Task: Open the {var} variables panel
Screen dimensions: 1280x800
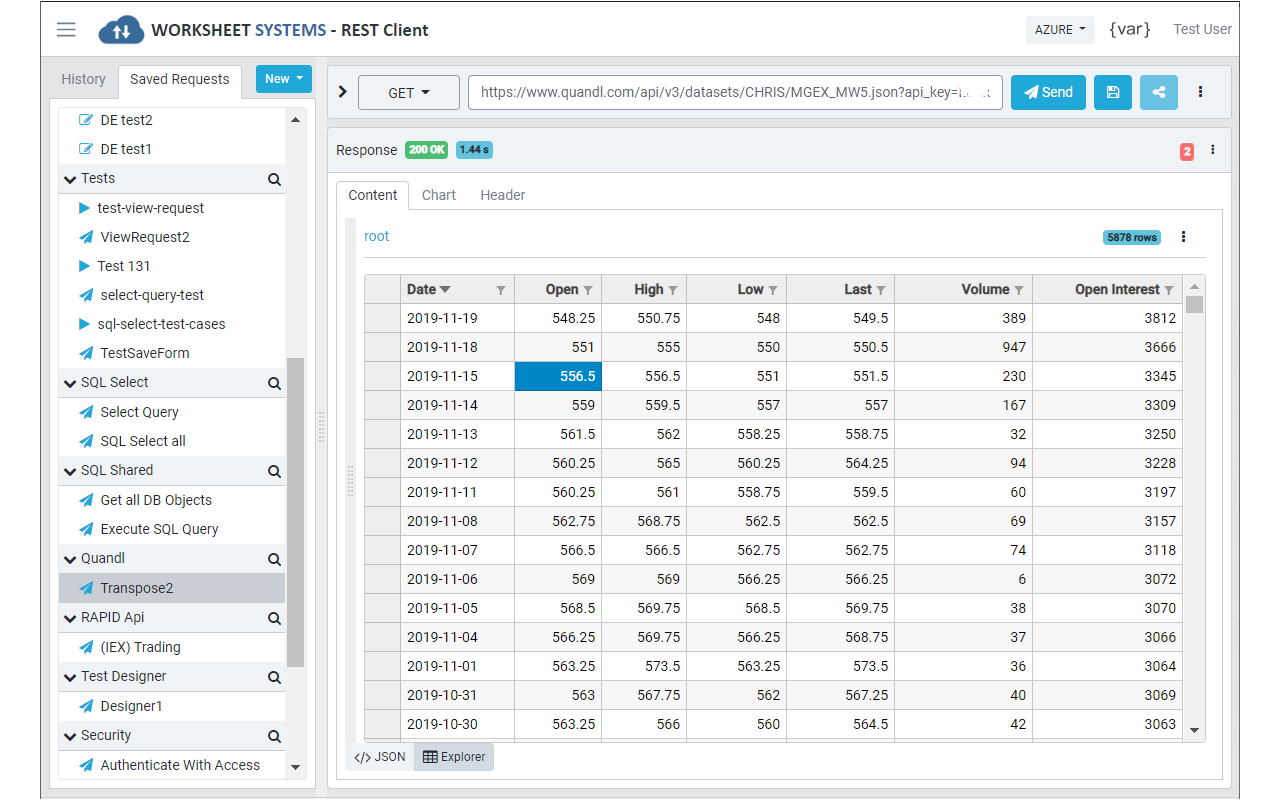Action: (x=1130, y=29)
